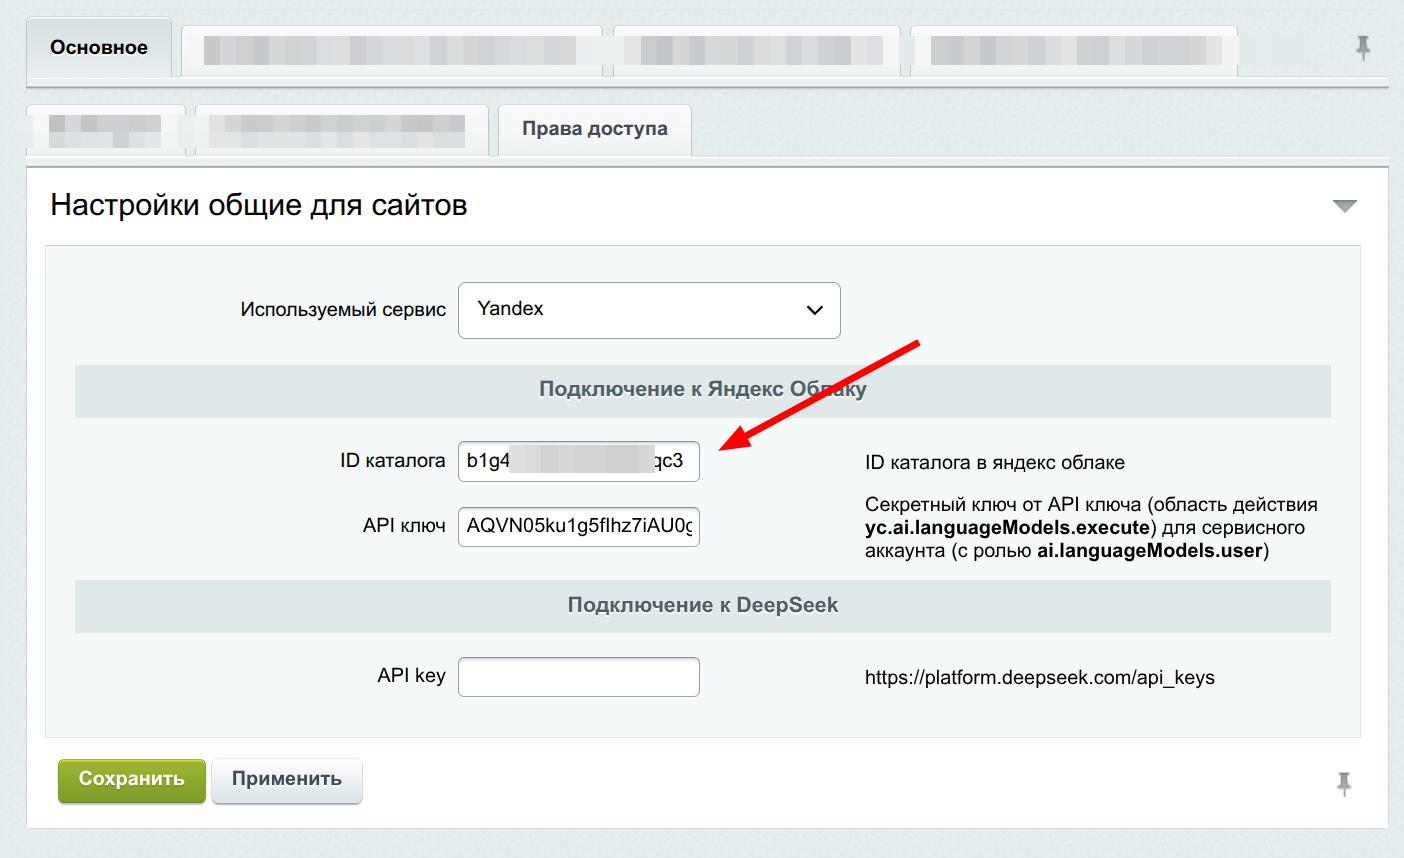The height and width of the screenshot is (858, 1404).
Task: Focus the 'ID каталога' input field
Action: pyautogui.click(x=578, y=461)
